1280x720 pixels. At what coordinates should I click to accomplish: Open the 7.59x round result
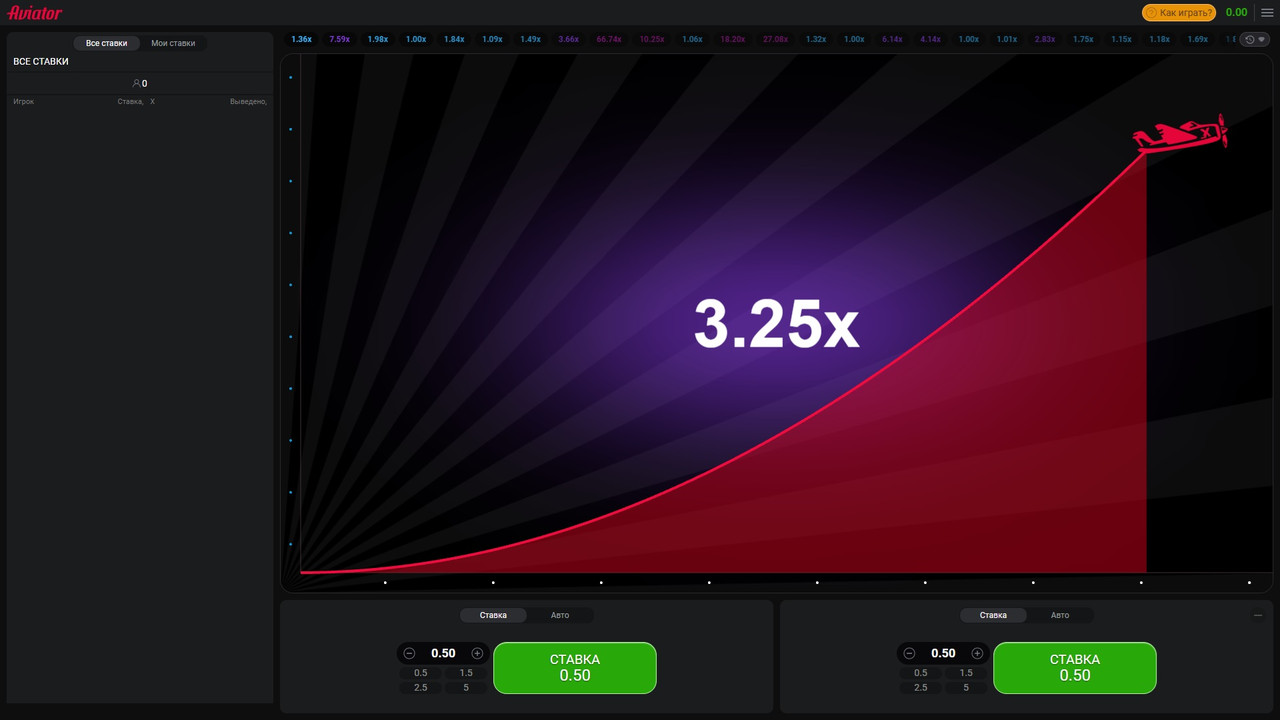click(340, 39)
